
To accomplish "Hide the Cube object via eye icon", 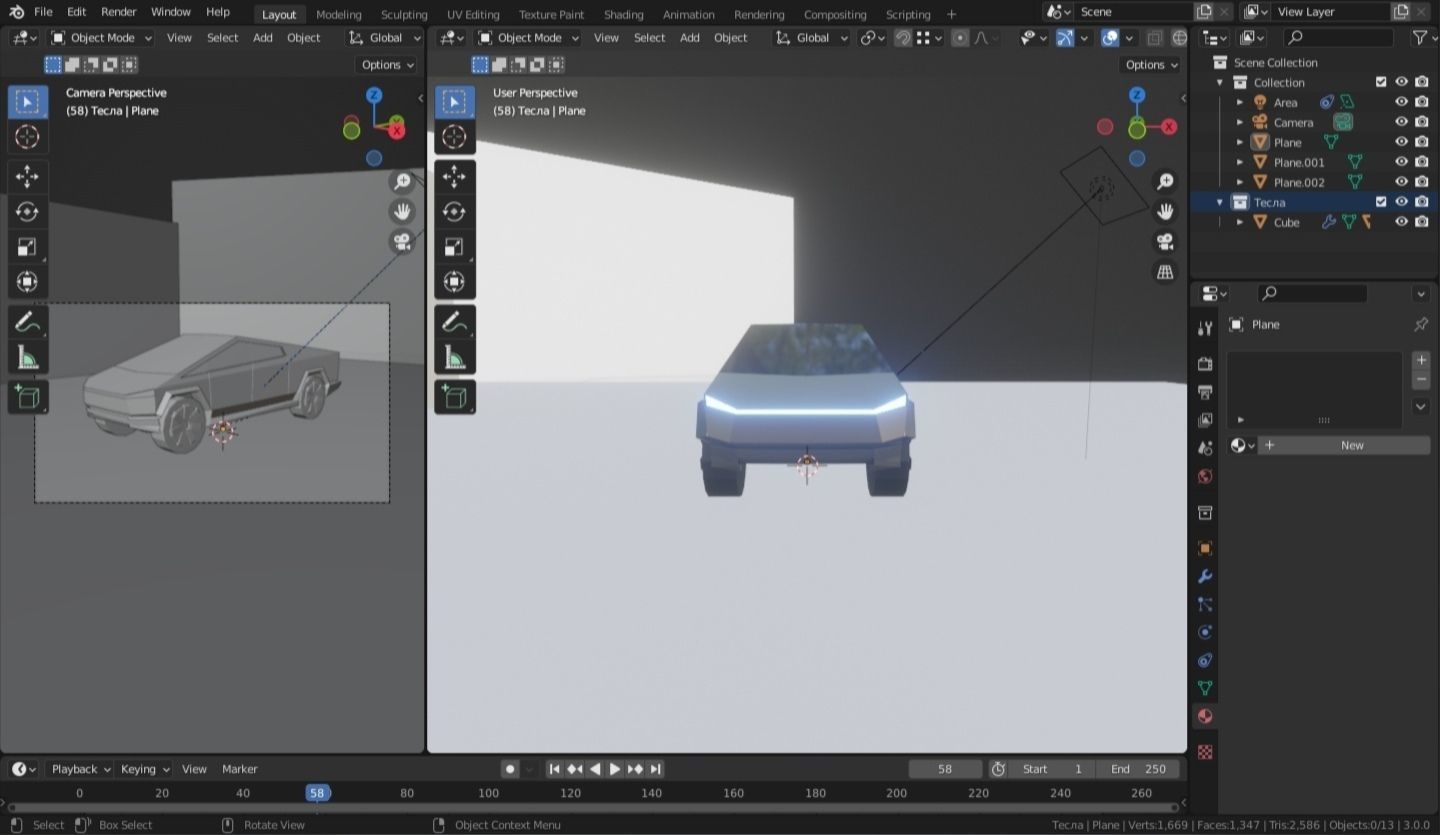I will (x=1401, y=222).
